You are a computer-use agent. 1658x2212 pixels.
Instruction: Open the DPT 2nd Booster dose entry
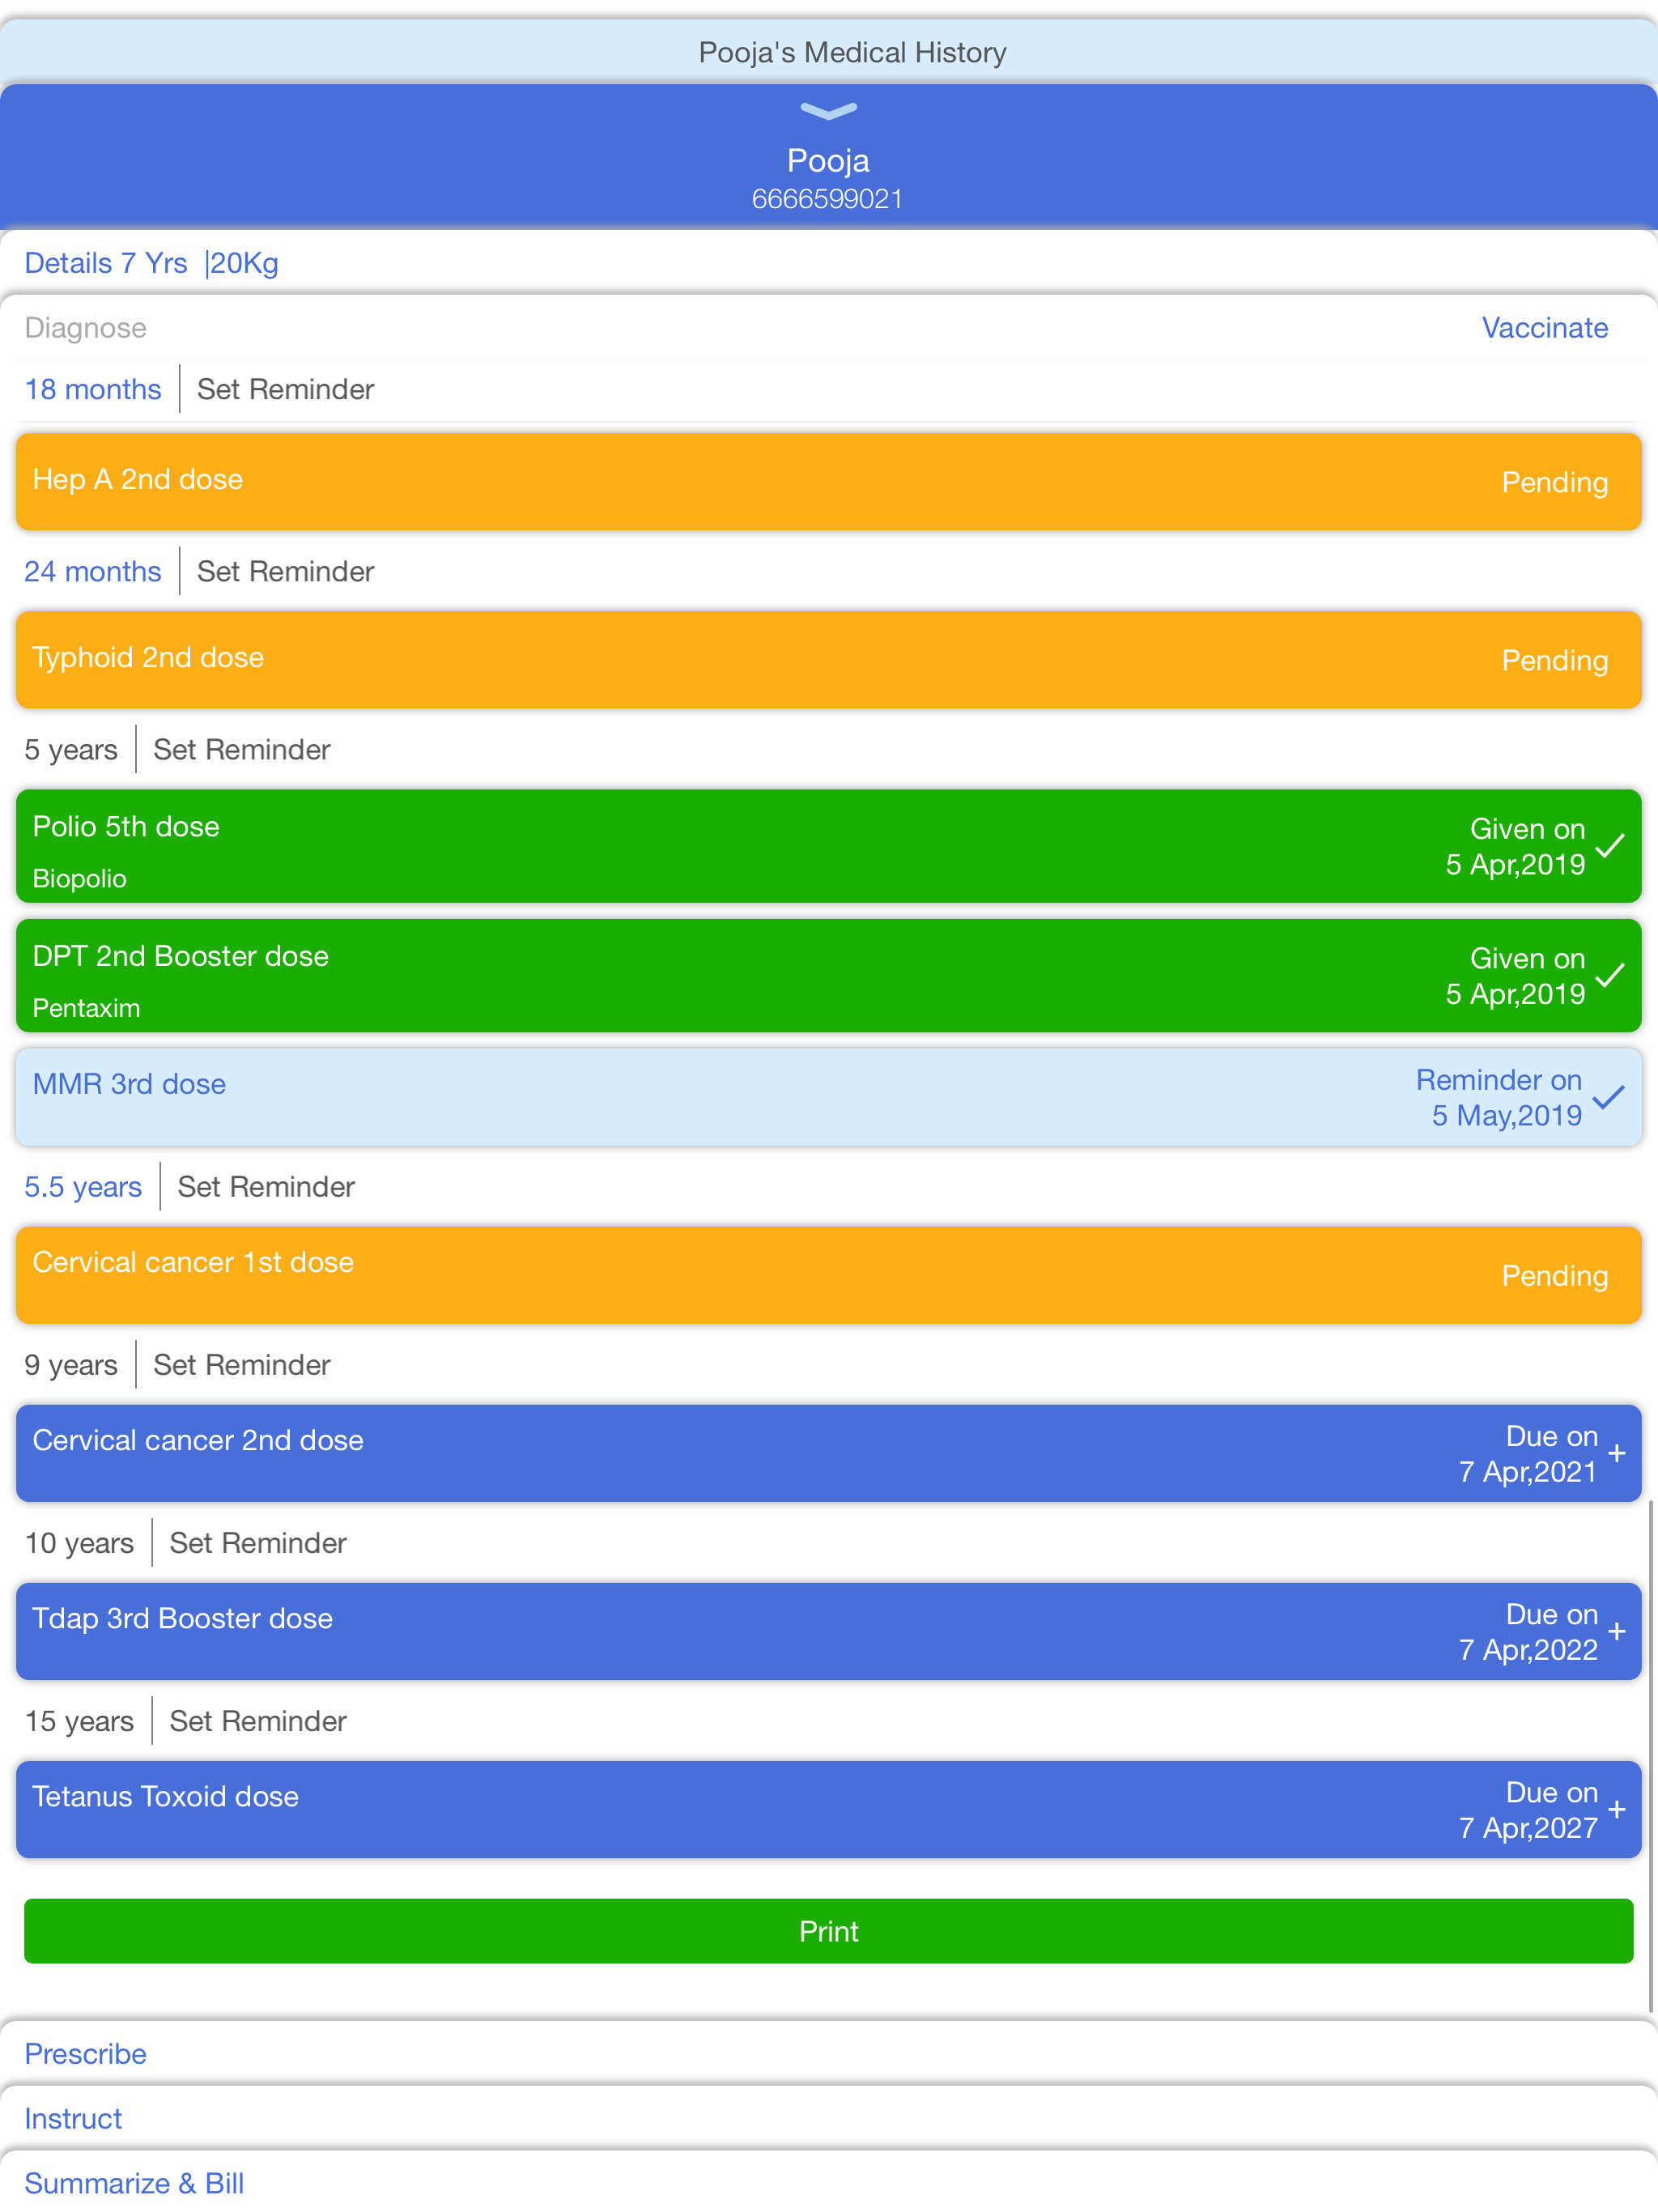click(x=829, y=975)
